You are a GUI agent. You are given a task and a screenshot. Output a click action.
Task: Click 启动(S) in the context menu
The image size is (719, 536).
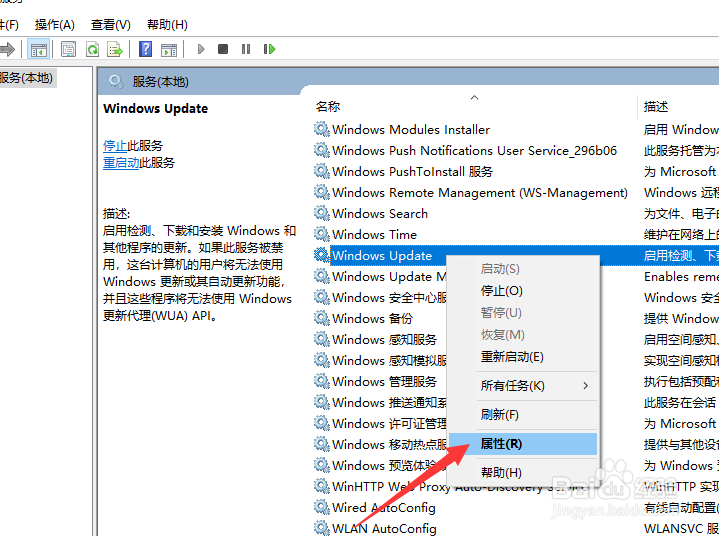(x=523, y=269)
